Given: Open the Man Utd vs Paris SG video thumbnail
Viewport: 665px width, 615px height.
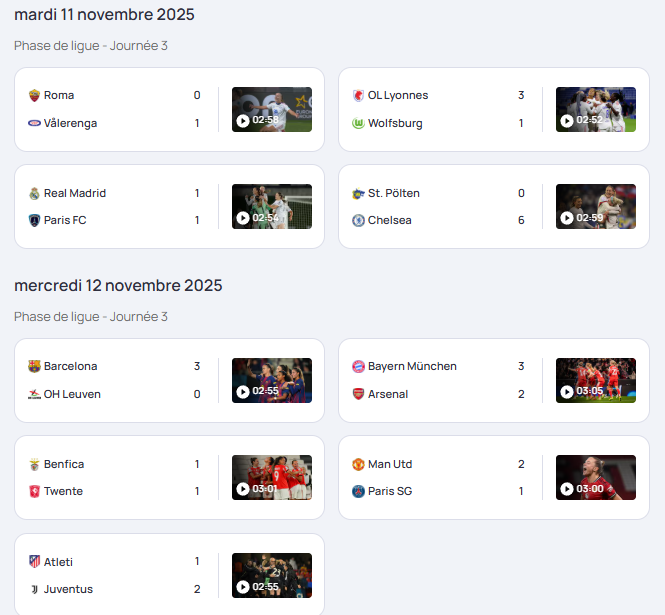Looking at the screenshot, I should tap(596, 478).
